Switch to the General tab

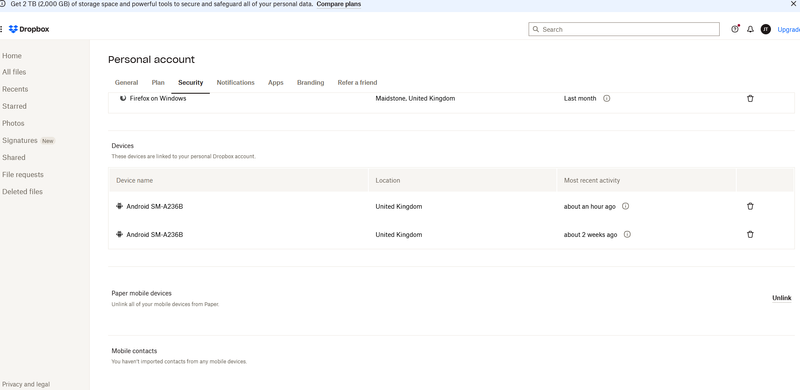[x=126, y=83]
